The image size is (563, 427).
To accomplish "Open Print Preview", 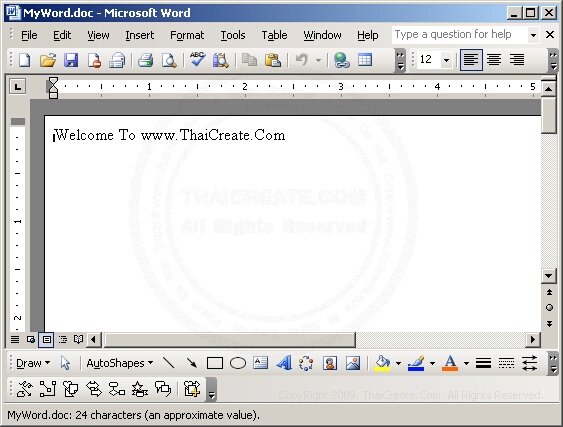I will (169, 60).
